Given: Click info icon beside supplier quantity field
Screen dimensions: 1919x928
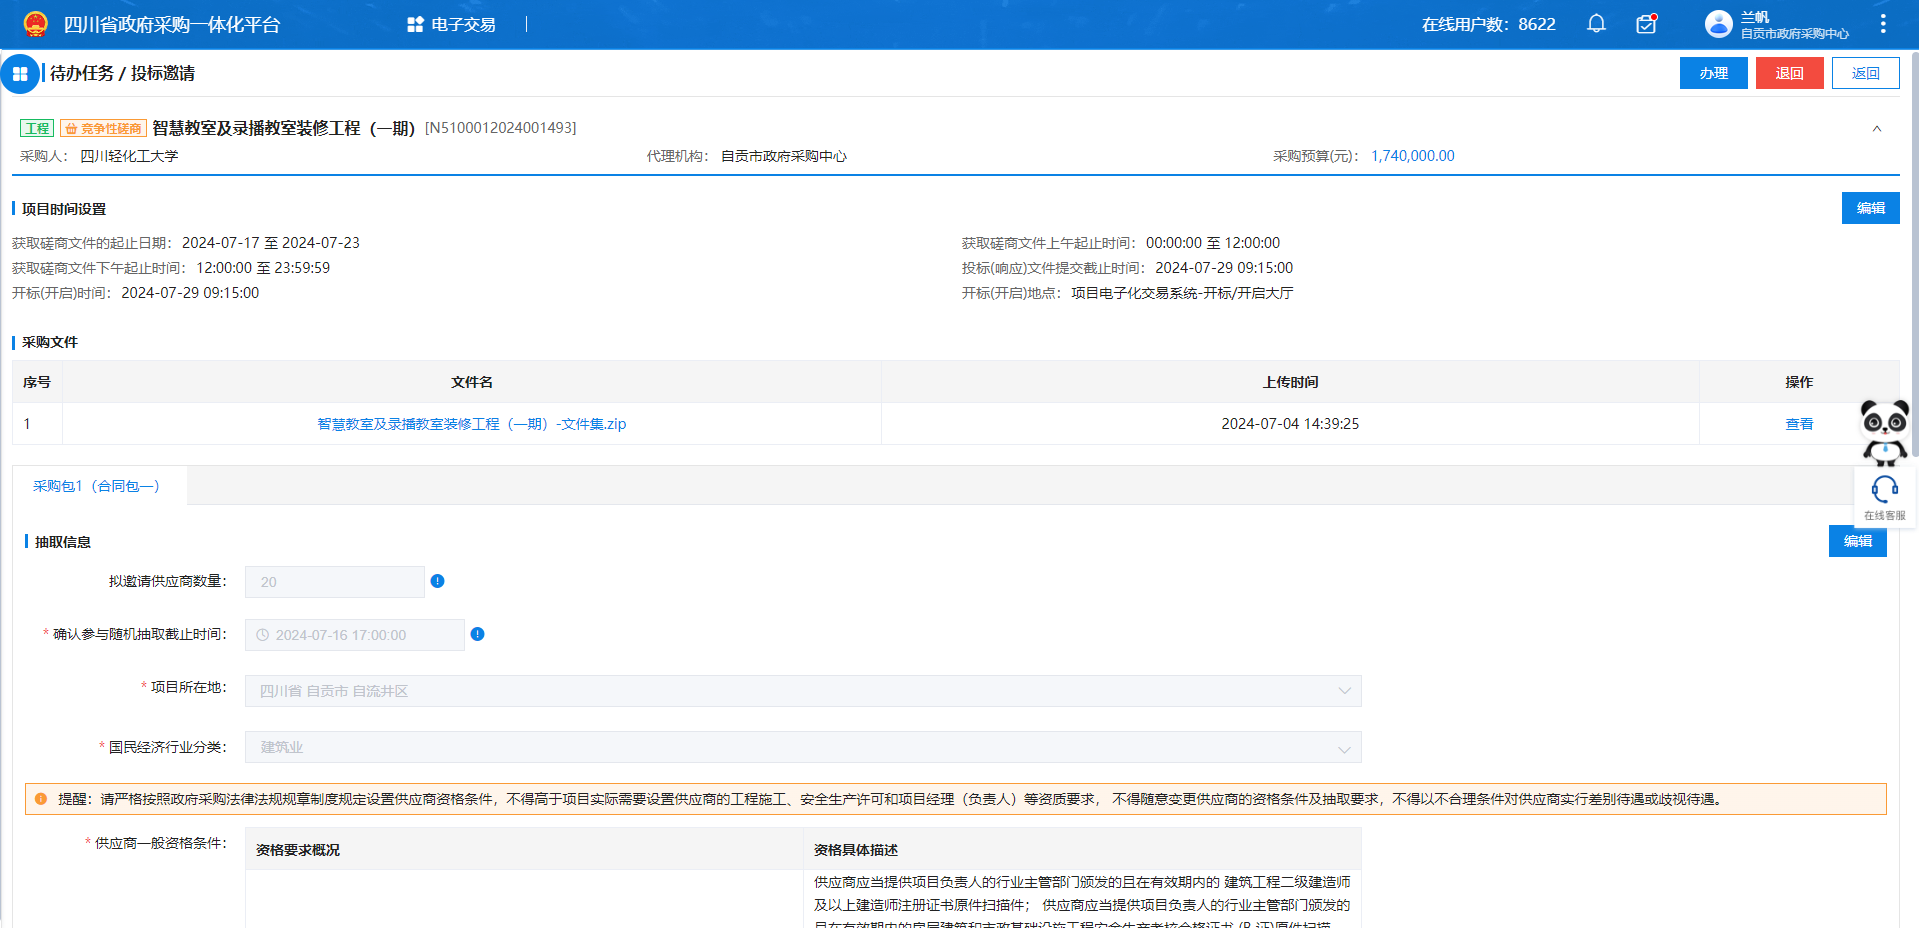Looking at the screenshot, I should click(437, 581).
